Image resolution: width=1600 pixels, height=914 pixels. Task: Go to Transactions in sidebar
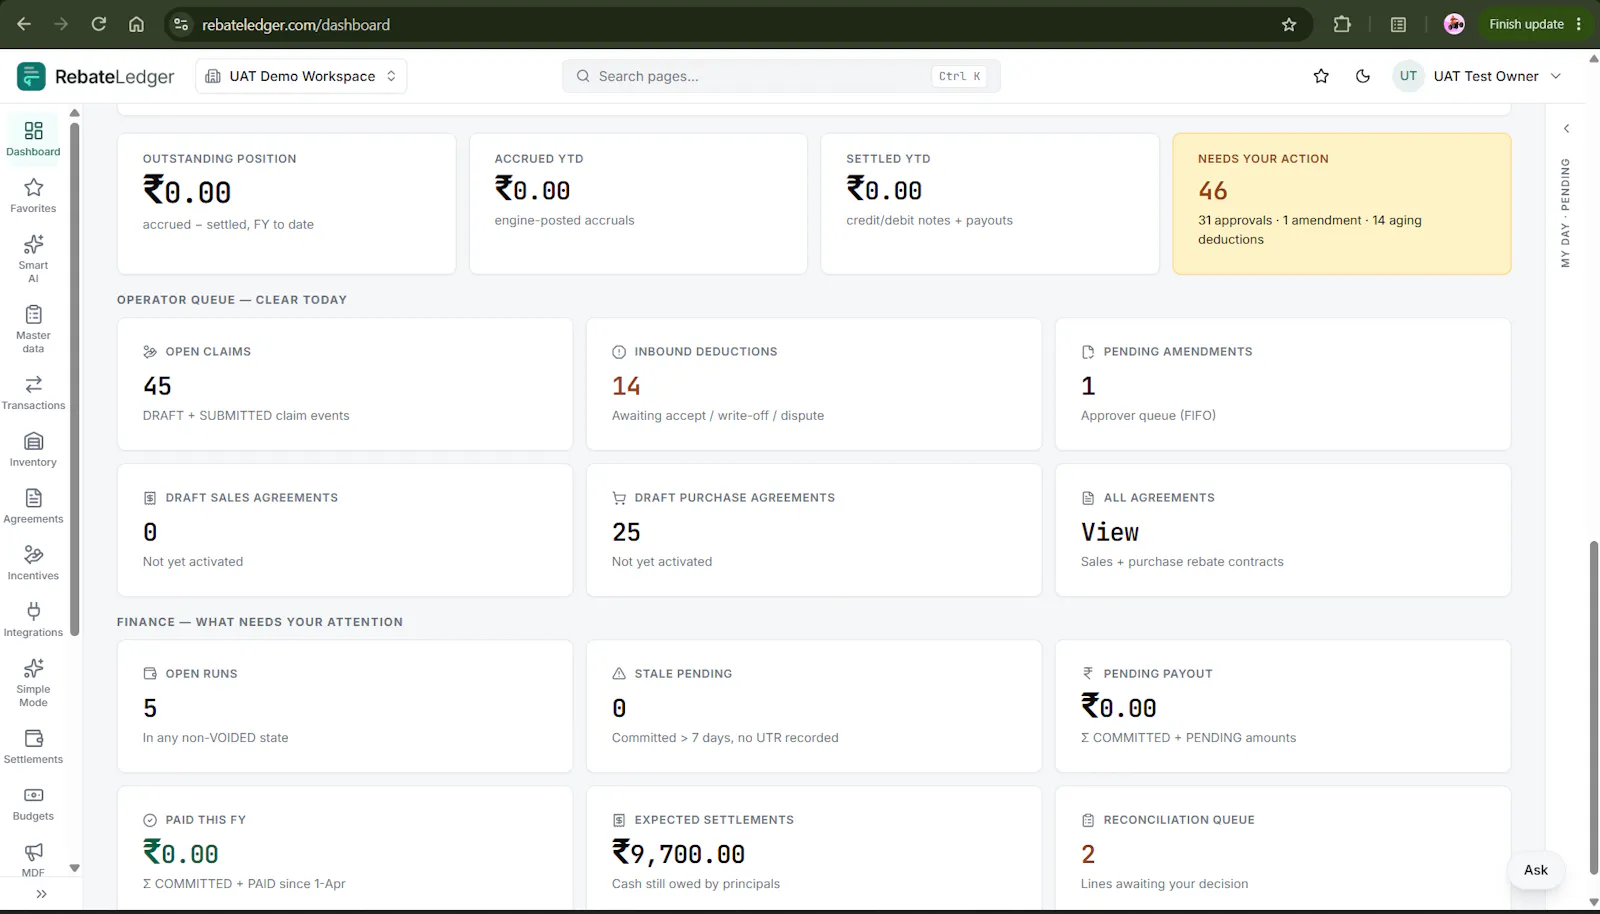point(33,392)
